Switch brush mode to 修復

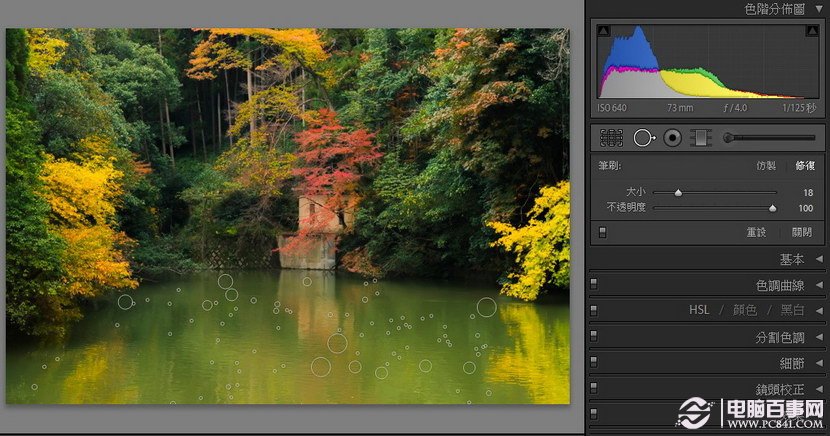pyautogui.click(x=805, y=166)
